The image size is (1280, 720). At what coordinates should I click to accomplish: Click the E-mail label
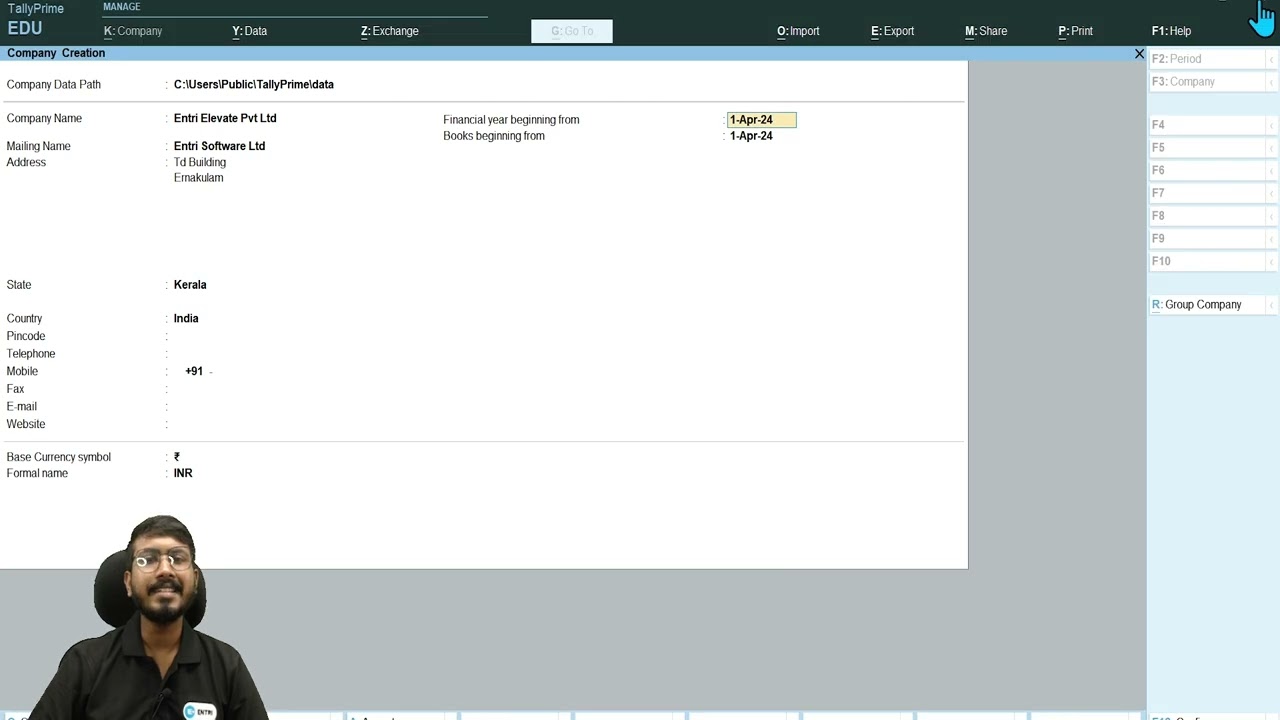[22, 407]
